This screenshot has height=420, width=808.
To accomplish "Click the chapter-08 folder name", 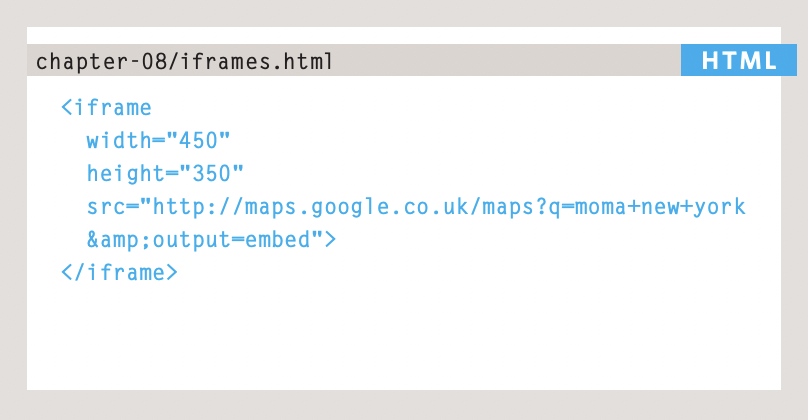I will [100, 62].
